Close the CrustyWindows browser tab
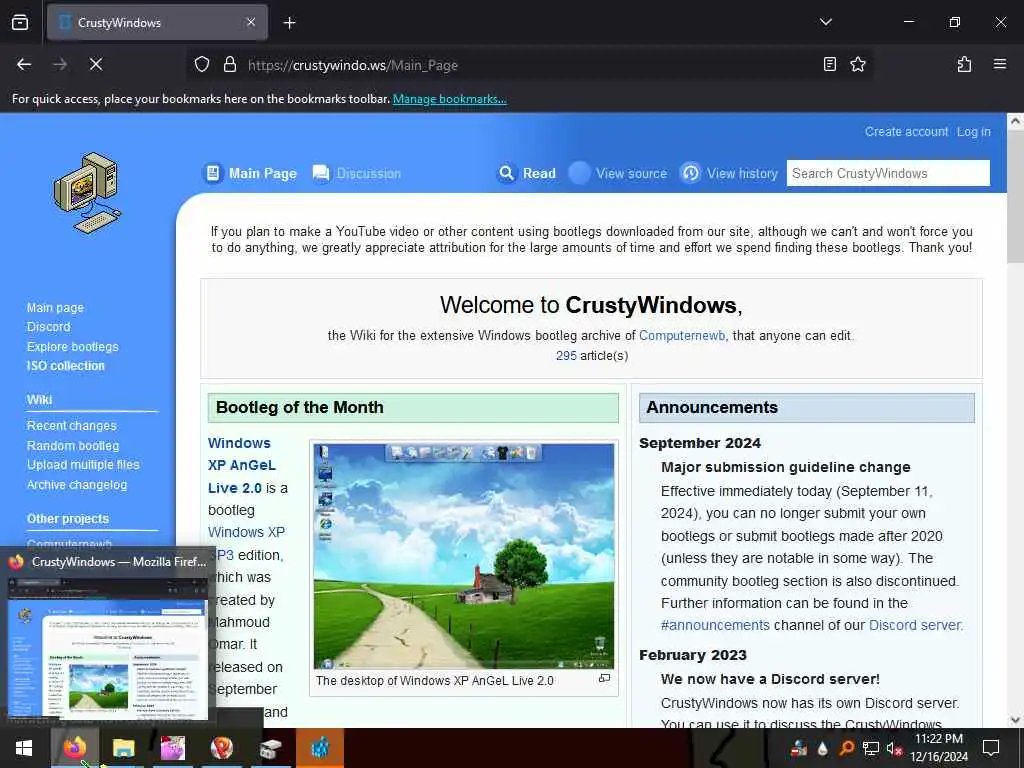Image resolution: width=1024 pixels, height=768 pixels. tap(251, 22)
